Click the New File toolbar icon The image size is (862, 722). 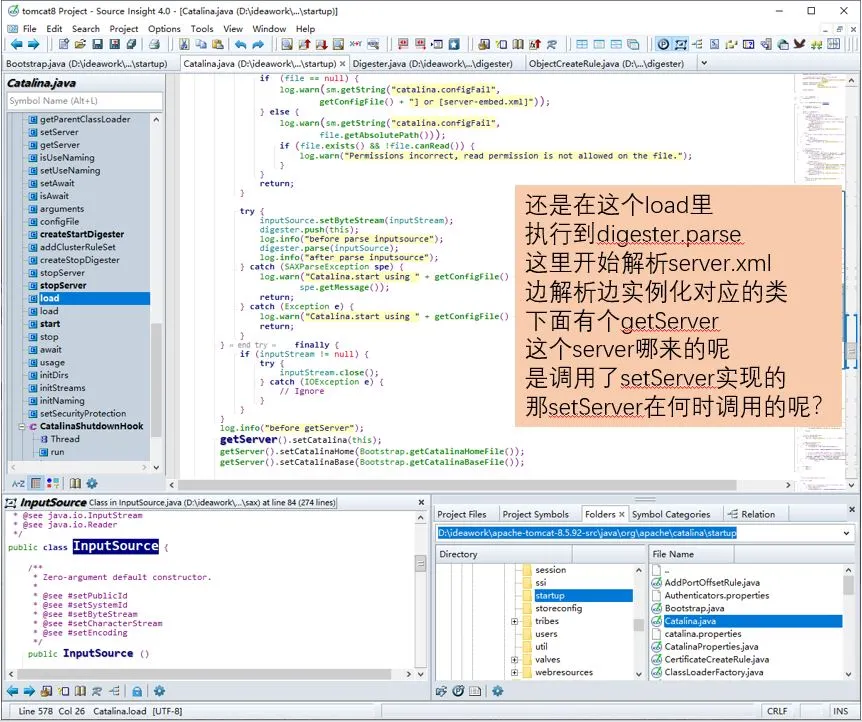64,45
